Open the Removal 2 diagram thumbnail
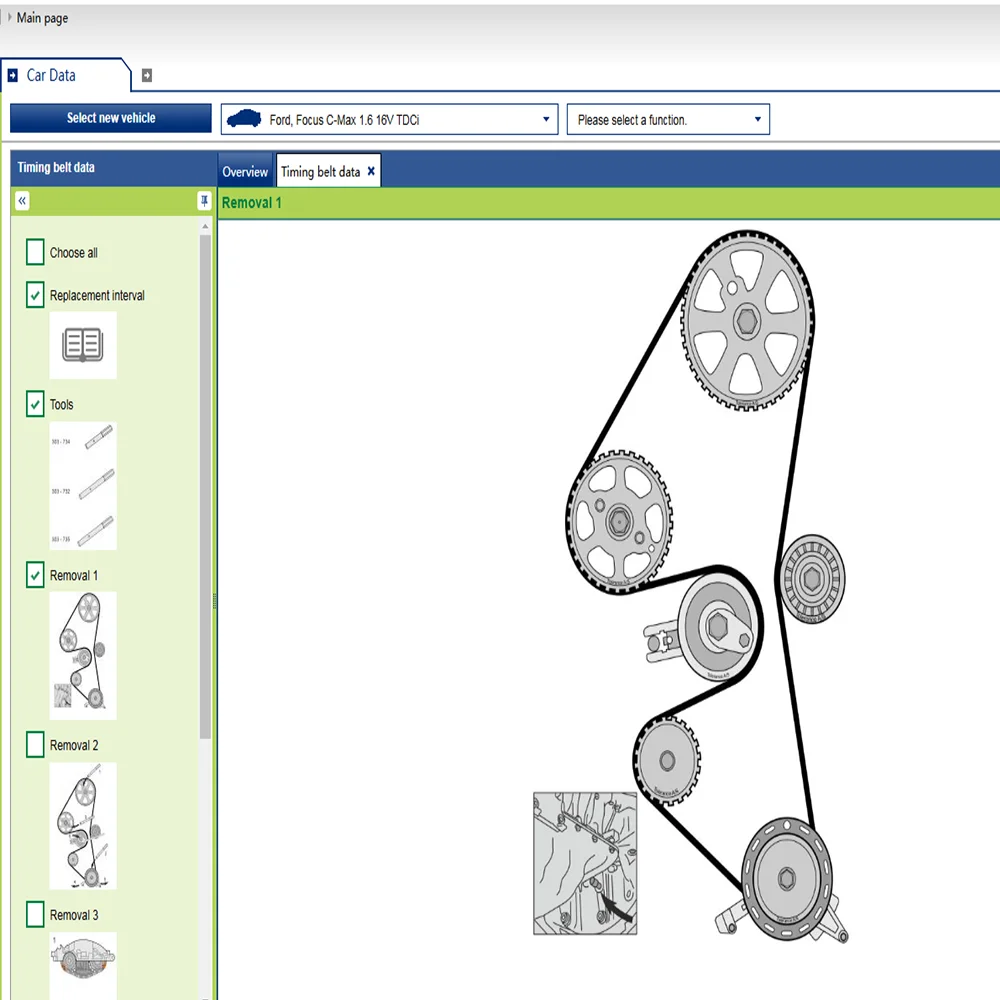 [83, 825]
